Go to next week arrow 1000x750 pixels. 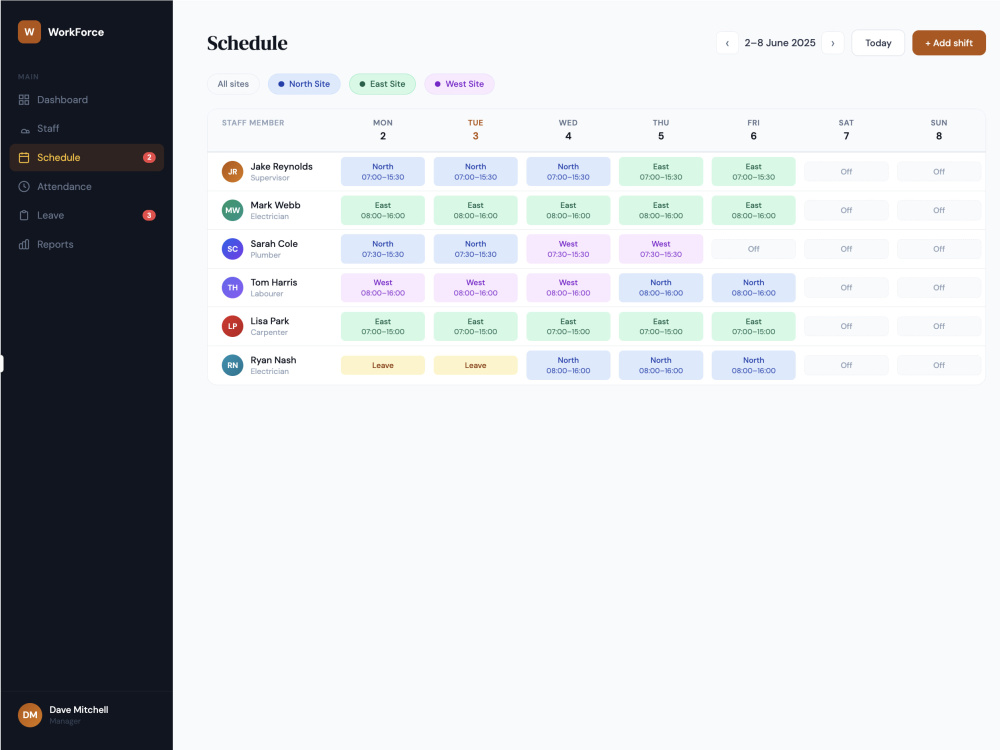[833, 43]
